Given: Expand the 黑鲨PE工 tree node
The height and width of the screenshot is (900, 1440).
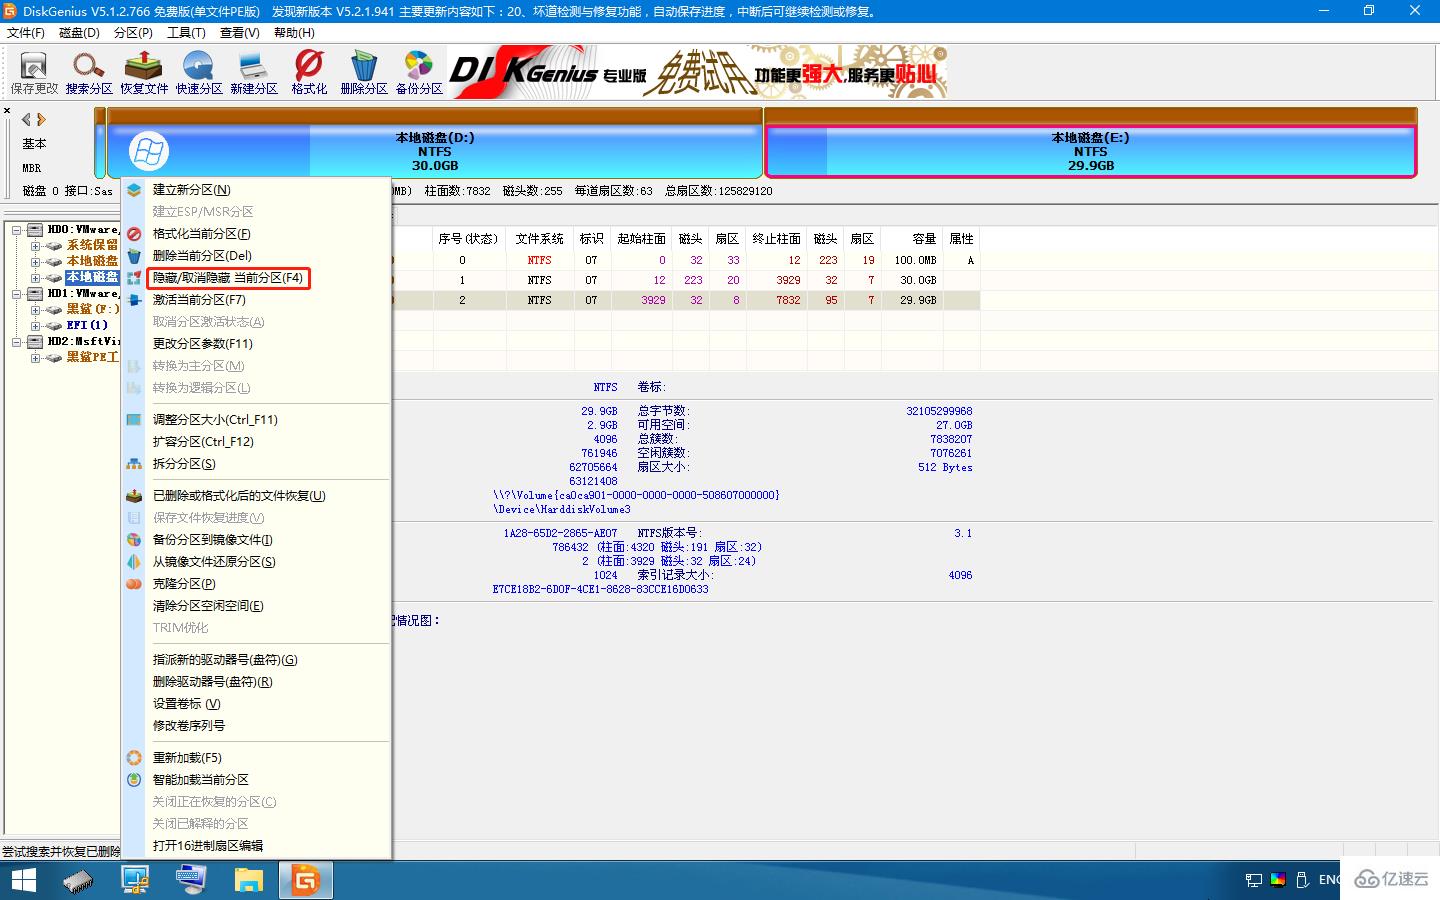Looking at the screenshot, I should click(36, 358).
